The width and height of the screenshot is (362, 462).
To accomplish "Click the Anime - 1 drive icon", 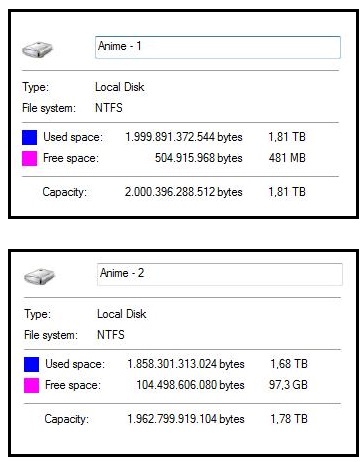I will click(37, 50).
